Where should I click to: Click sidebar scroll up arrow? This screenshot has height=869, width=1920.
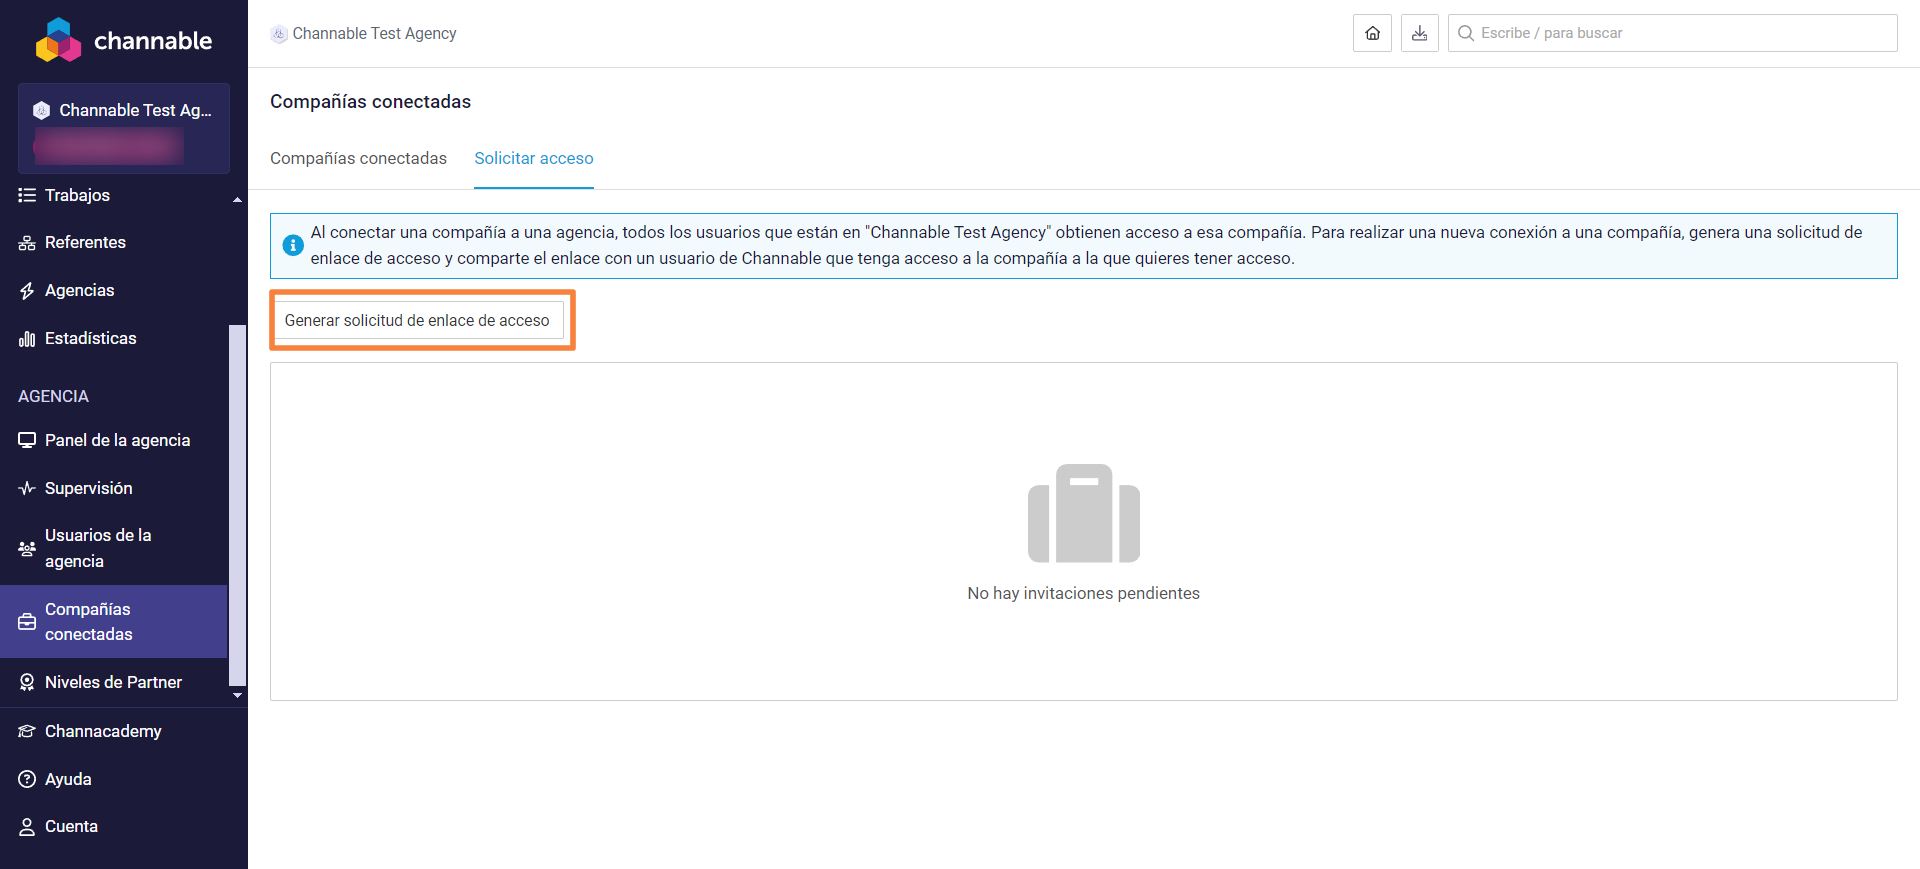tap(237, 200)
